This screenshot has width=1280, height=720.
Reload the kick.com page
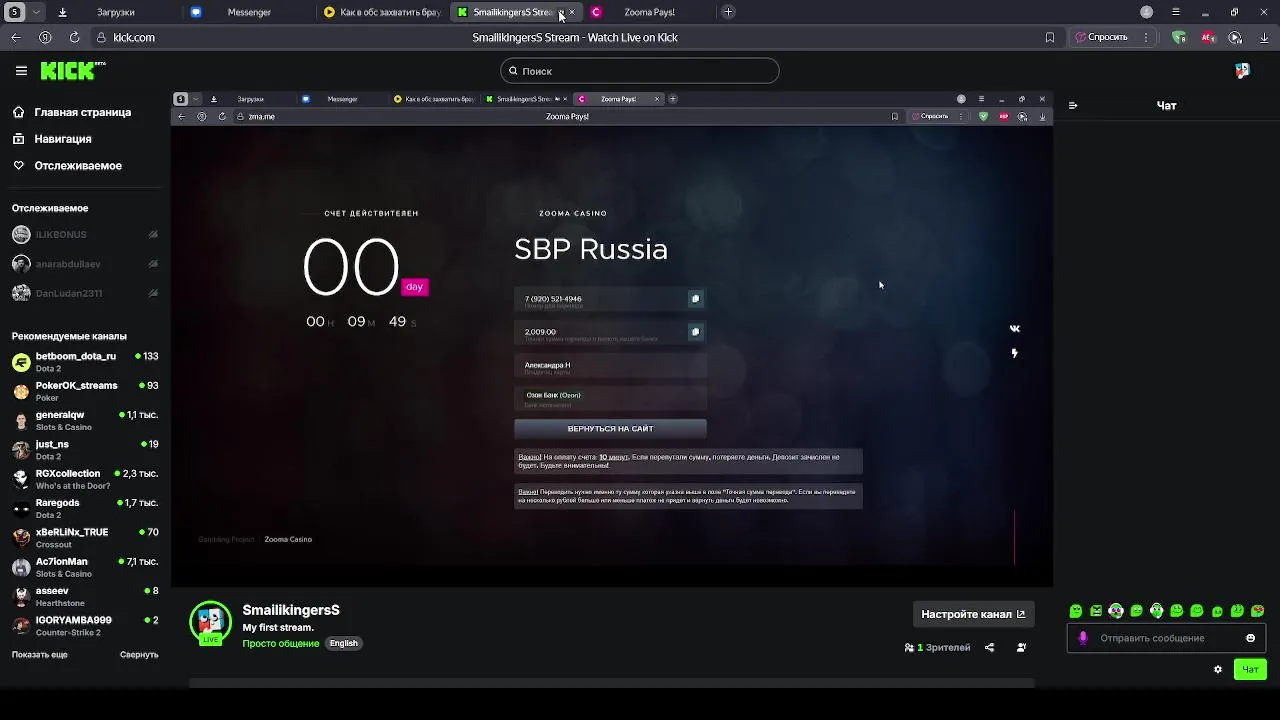tap(74, 37)
